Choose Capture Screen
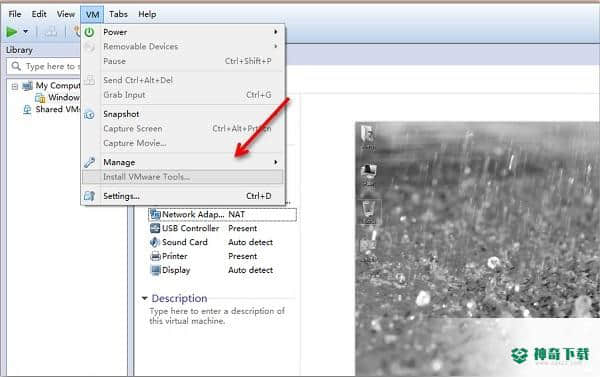Image resolution: width=600 pixels, height=377 pixels. (183, 129)
